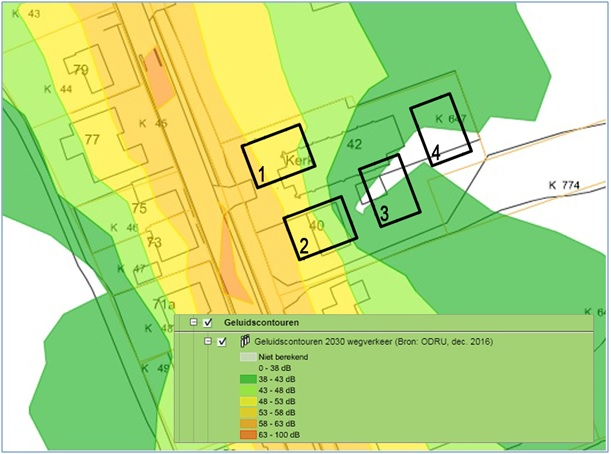Click the layer icon beside Geluidscontouren 2030
The height and width of the screenshot is (454, 611).
243,342
